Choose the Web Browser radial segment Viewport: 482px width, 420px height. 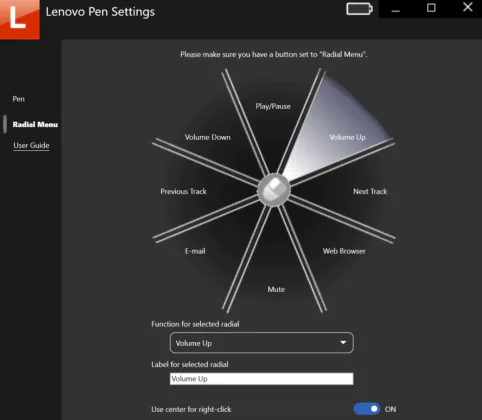tap(344, 251)
